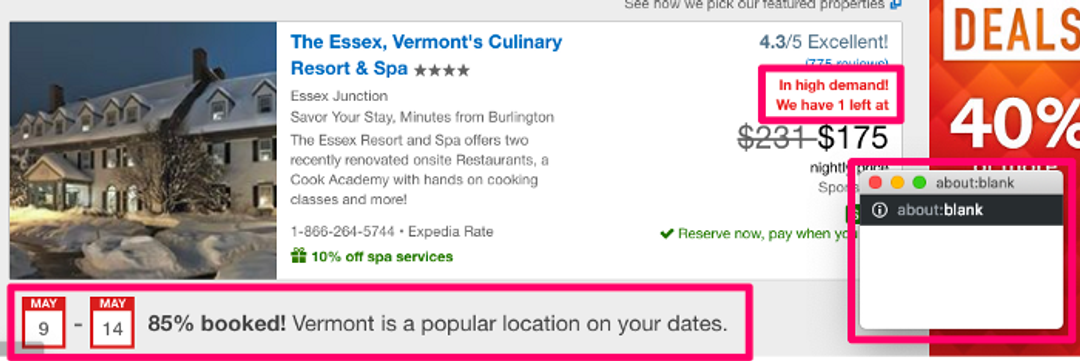The height and width of the screenshot is (361, 1080).
Task: Click the four-star rating icons beside hotel name
Action: coord(441,70)
